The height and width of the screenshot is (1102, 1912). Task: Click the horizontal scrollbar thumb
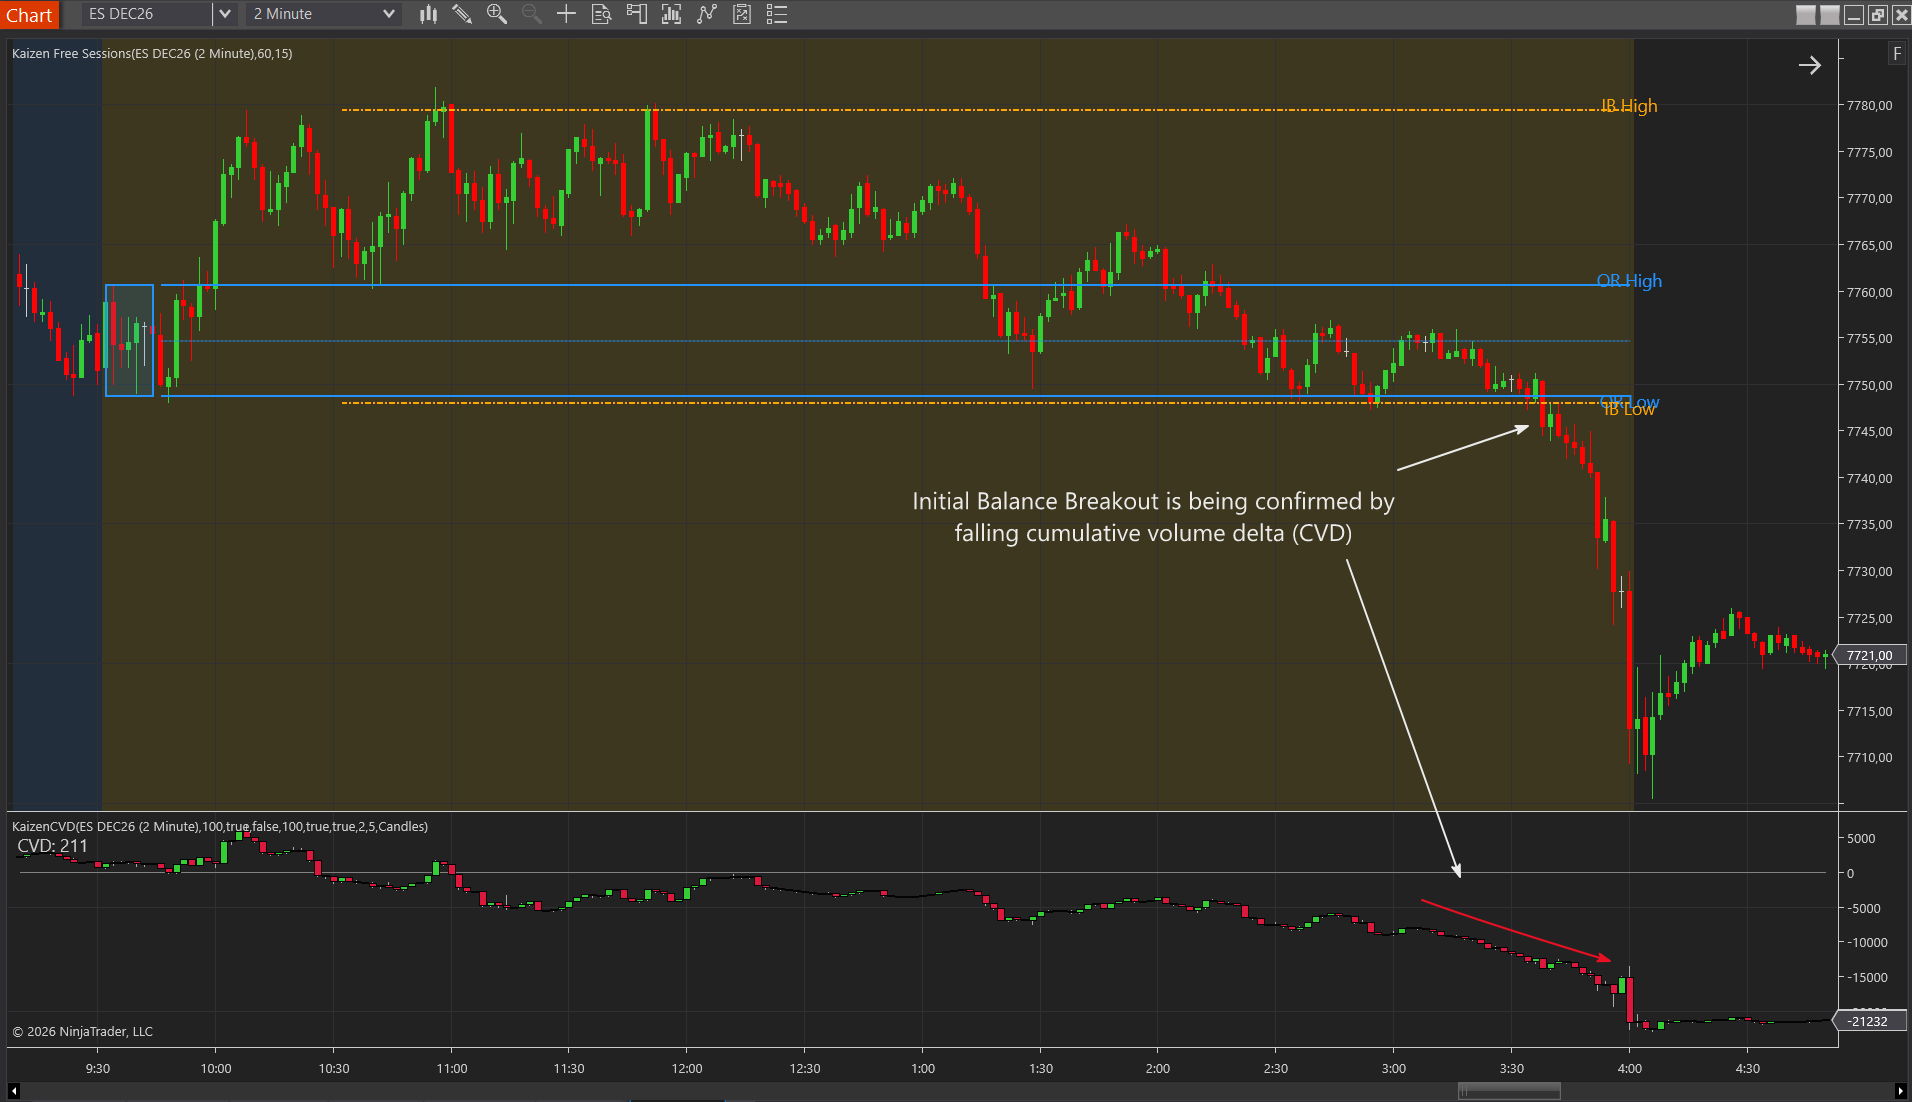pyautogui.click(x=1509, y=1090)
